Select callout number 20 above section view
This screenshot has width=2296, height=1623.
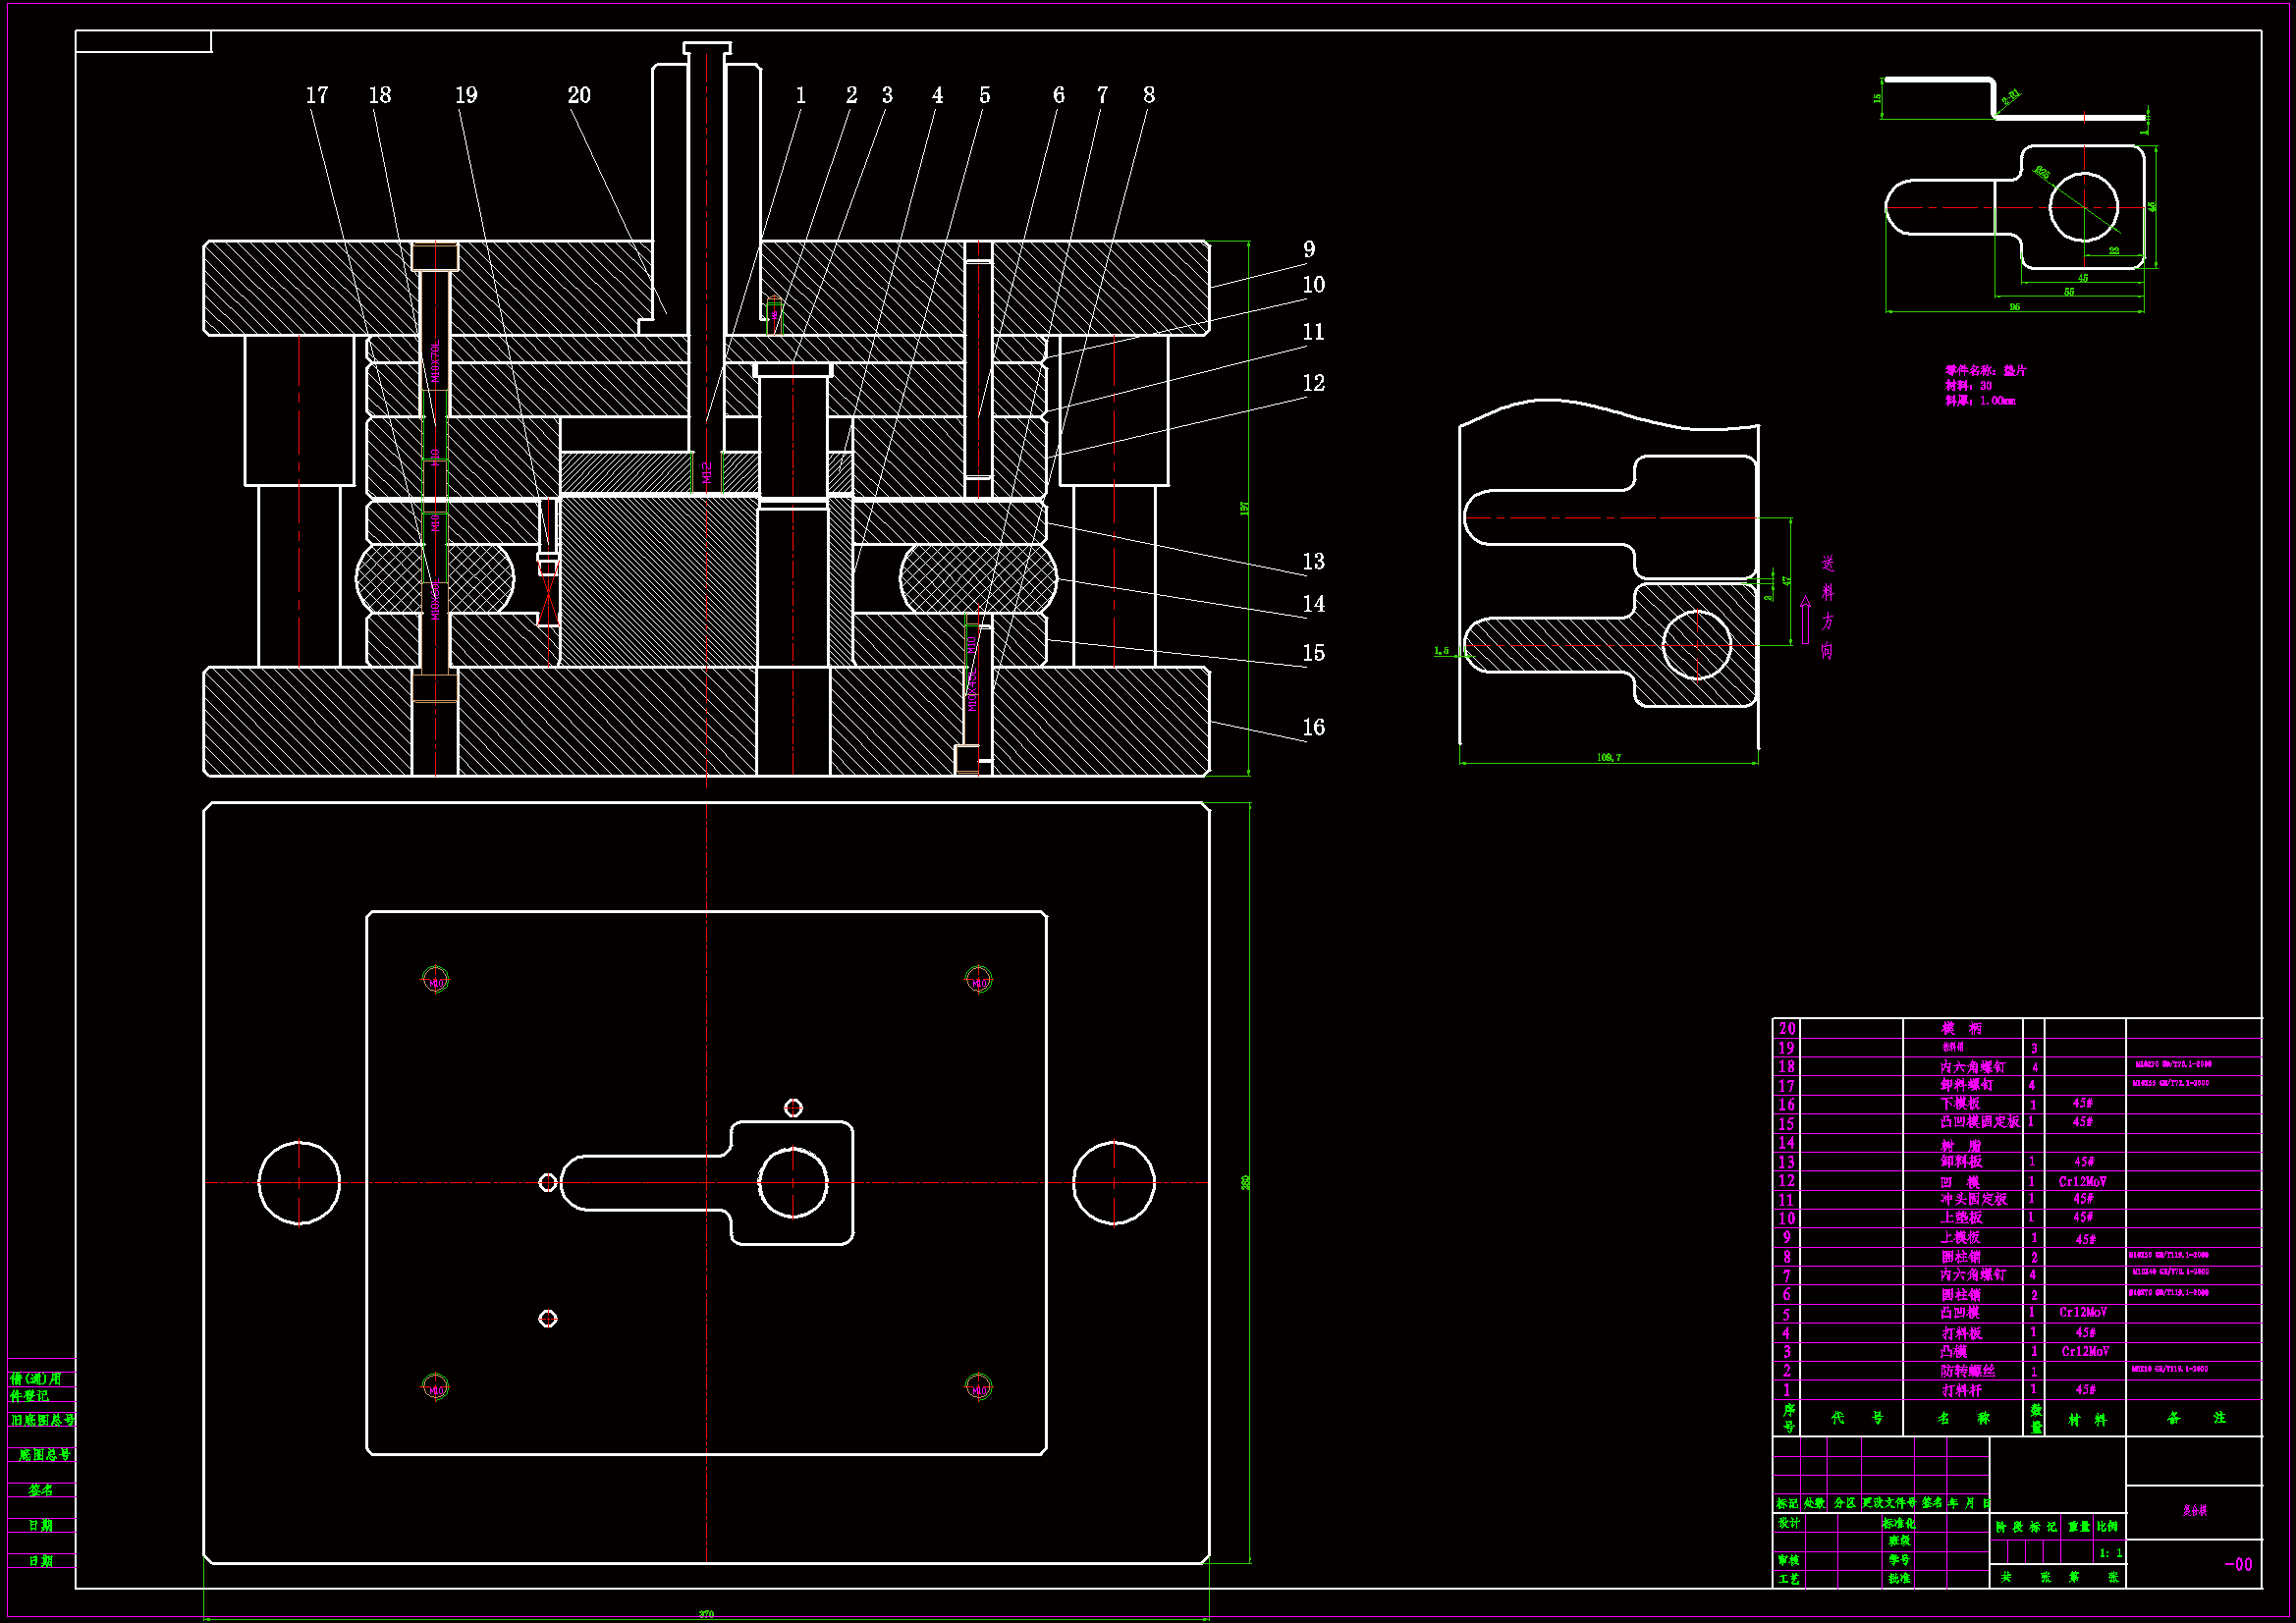(579, 95)
